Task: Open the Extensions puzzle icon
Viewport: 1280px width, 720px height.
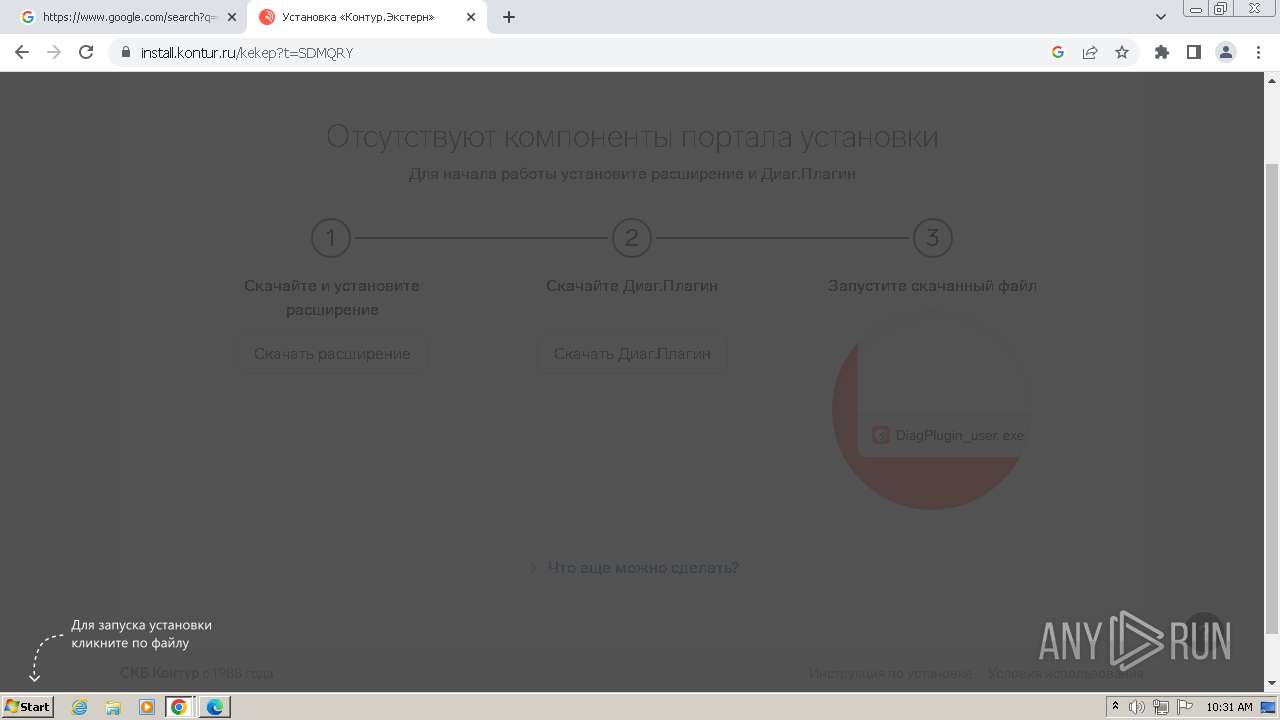Action: [x=1162, y=52]
